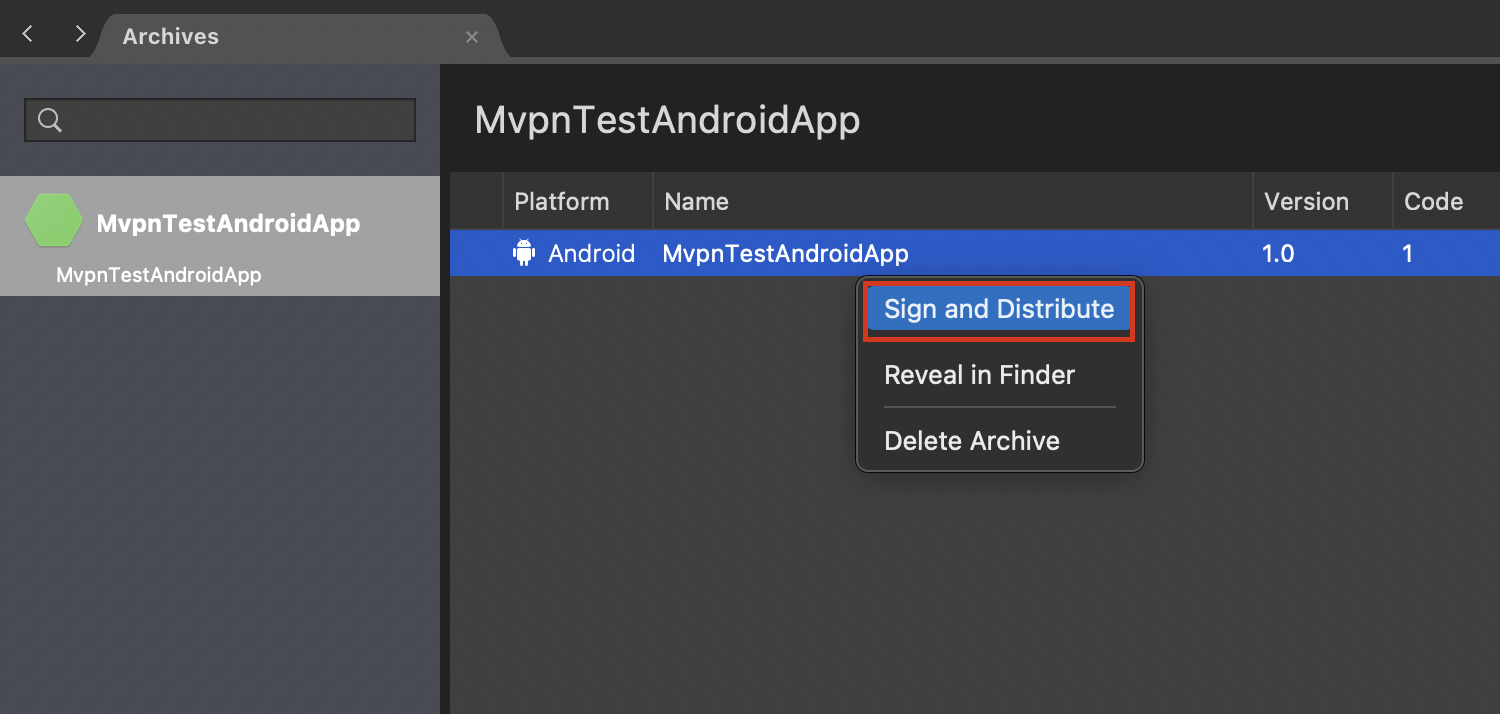This screenshot has width=1500, height=714.
Task: Sort archives by Code column header
Action: (1433, 201)
